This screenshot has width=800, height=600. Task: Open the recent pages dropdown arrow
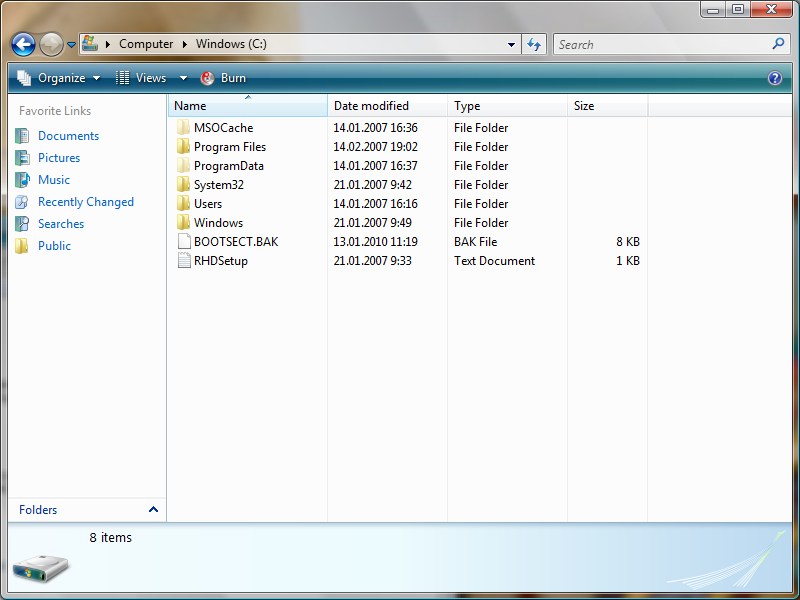click(x=71, y=45)
